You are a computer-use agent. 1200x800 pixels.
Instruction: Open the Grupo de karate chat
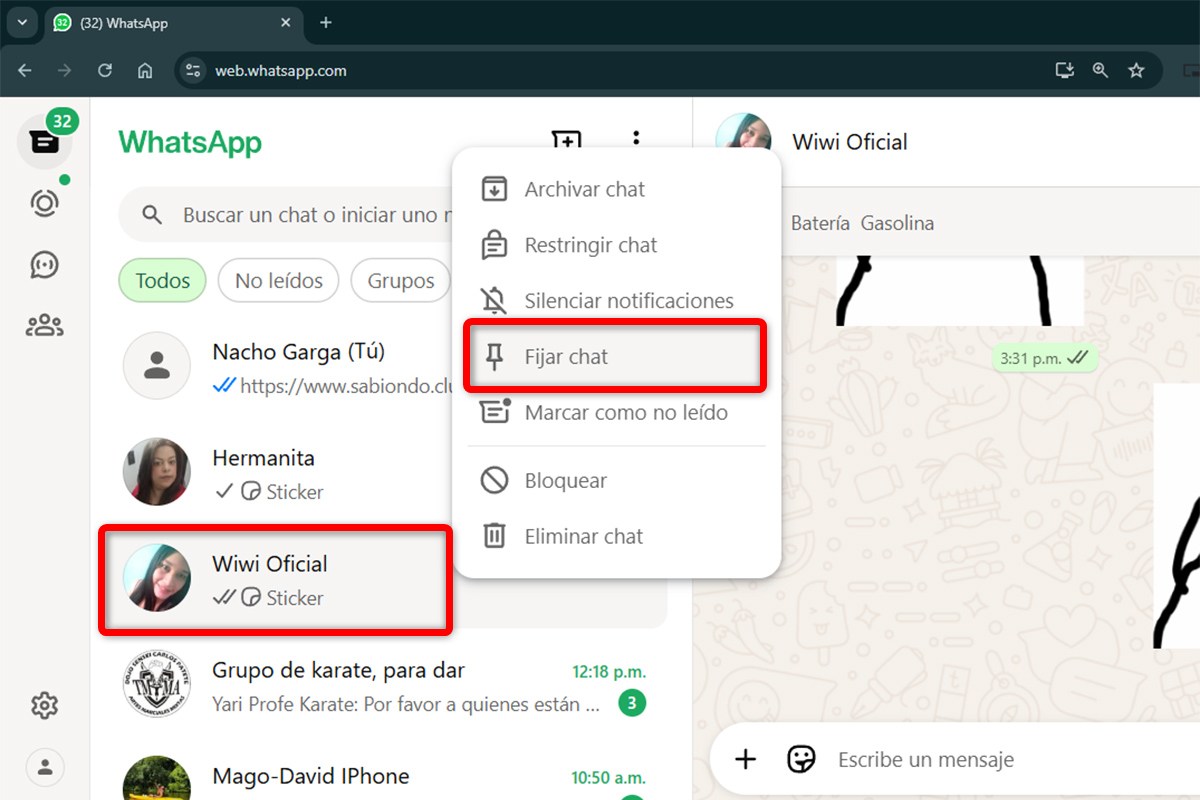pos(386,686)
